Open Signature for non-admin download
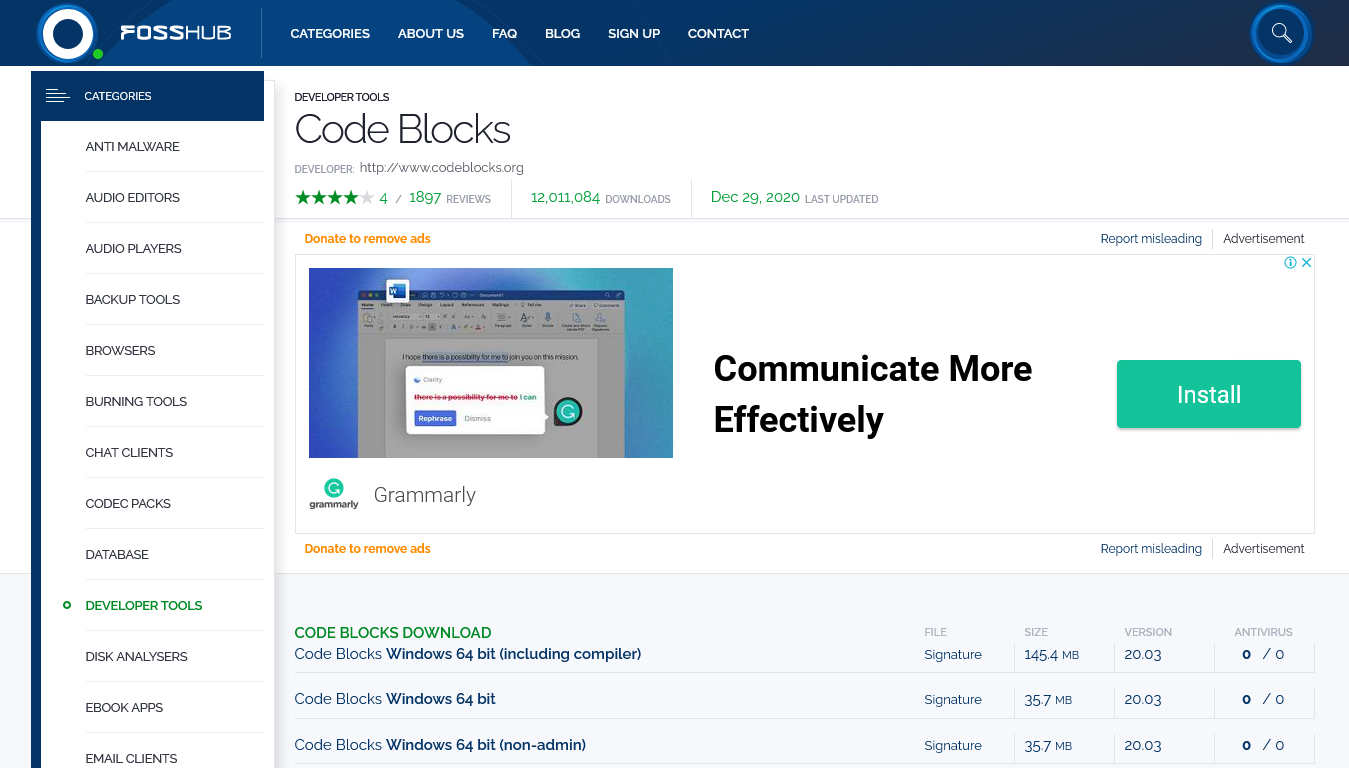Screen dimensions: 1349x768 point(953,745)
